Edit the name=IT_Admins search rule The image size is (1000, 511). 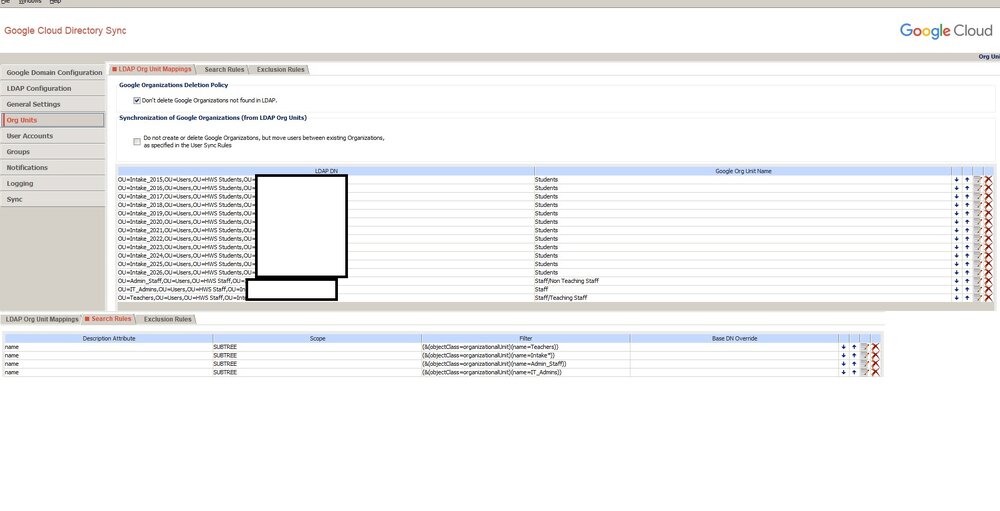pos(865,373)
